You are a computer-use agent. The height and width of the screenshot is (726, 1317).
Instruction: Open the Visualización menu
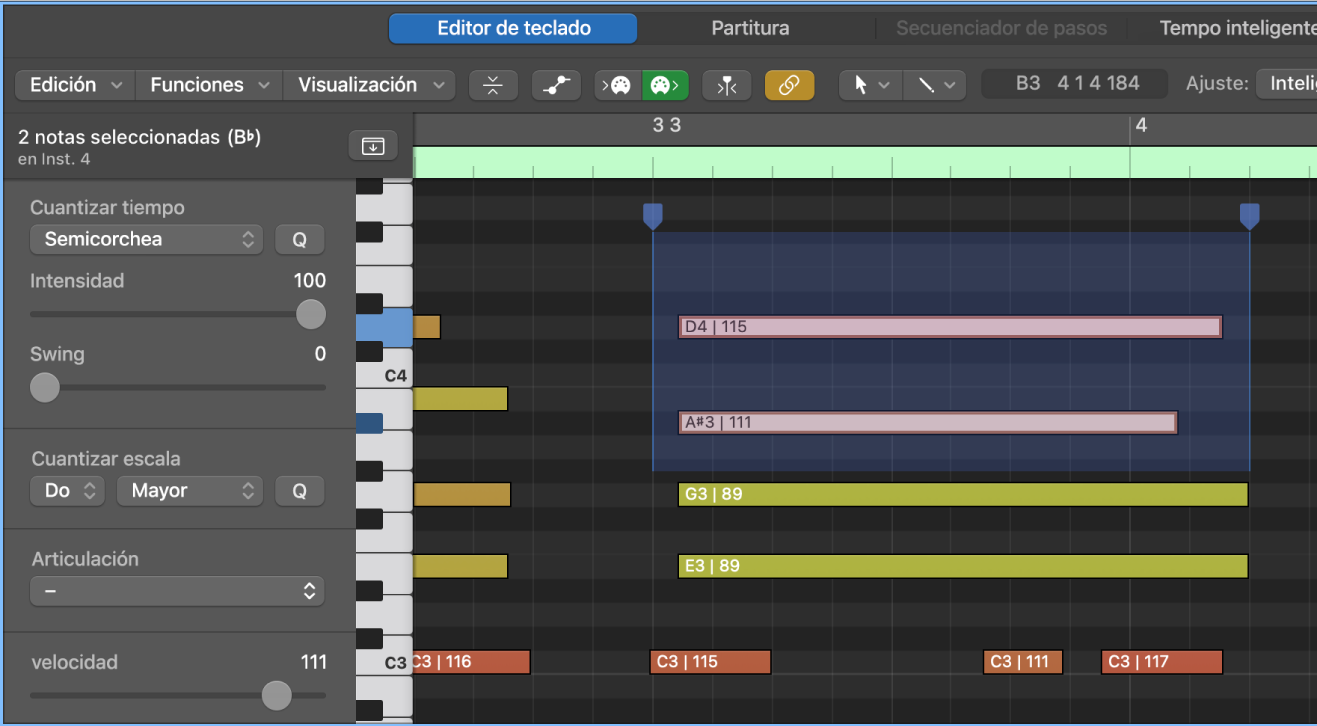(369, 85)
